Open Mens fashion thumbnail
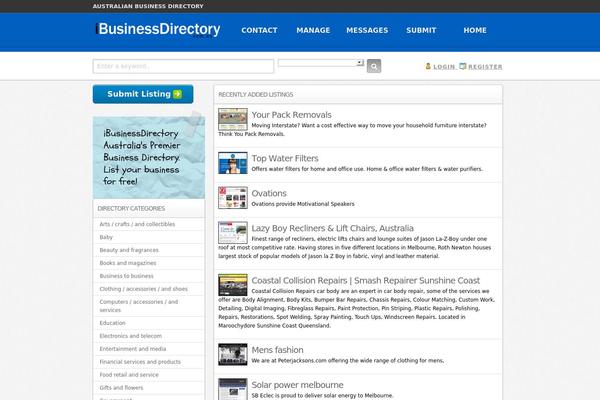 pyautogui.click(x=233, y=354)
